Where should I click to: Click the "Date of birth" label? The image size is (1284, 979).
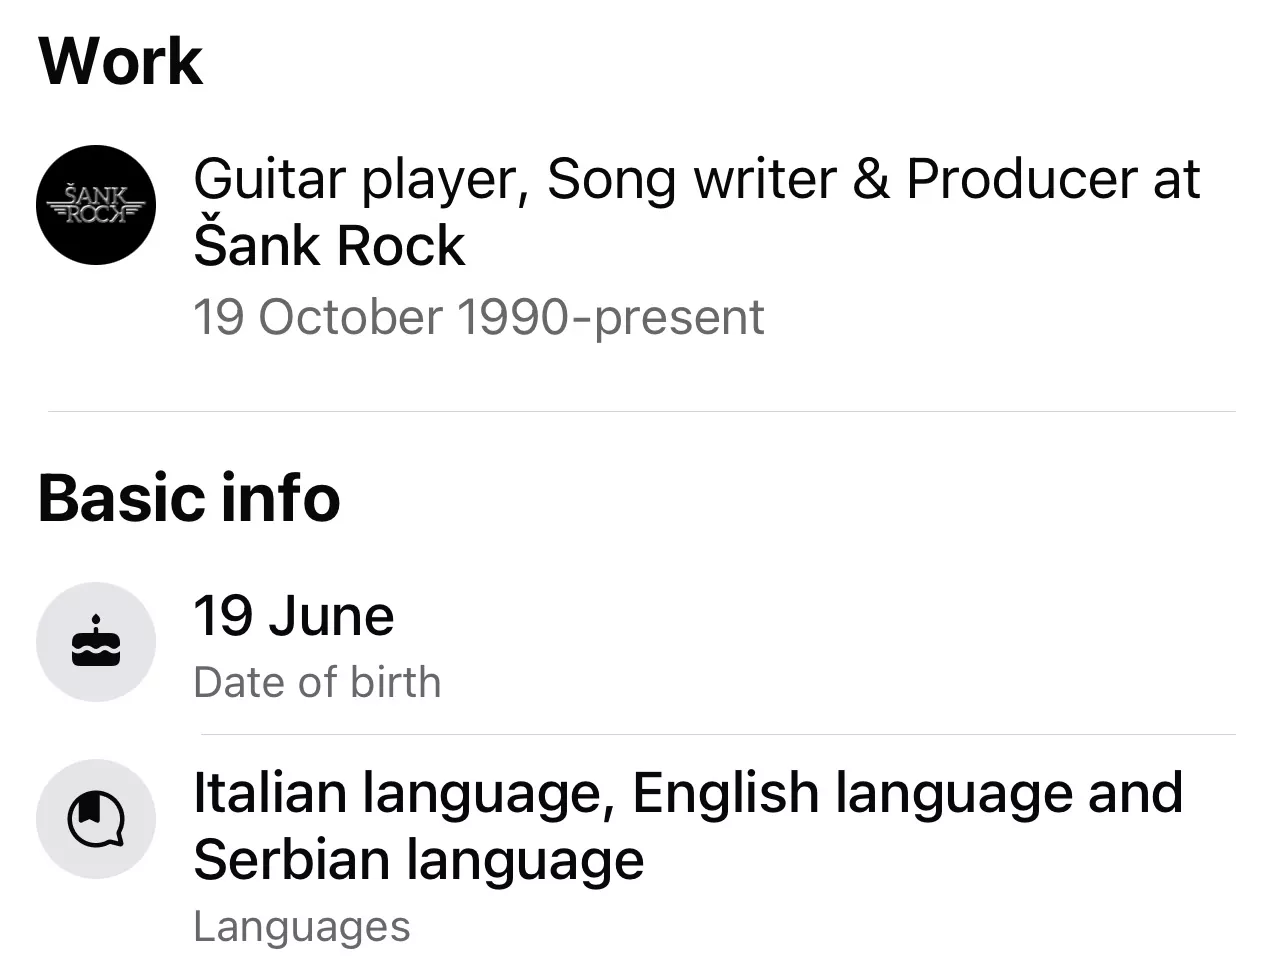[x=317, y=683]
